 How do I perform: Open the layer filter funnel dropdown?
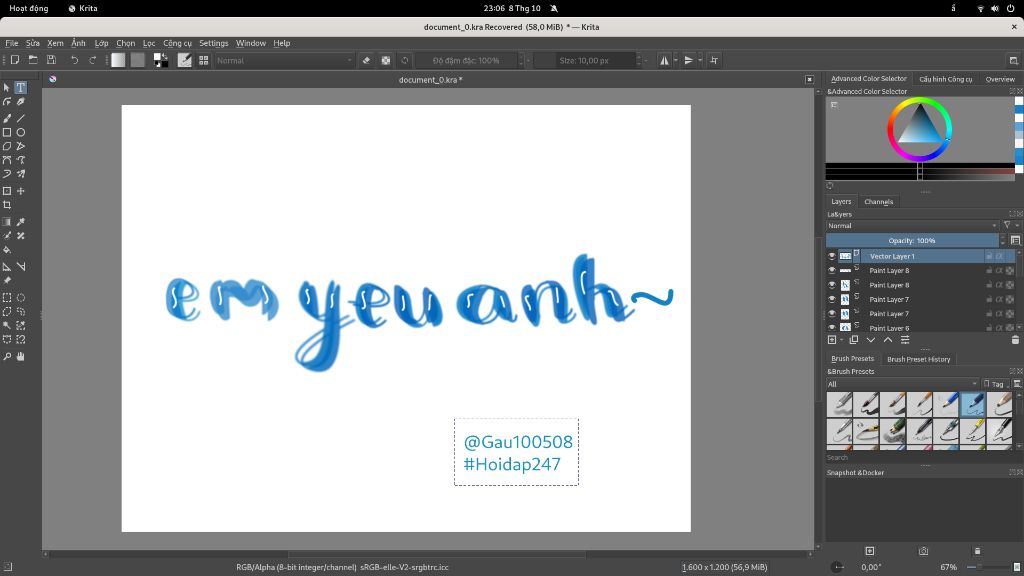tap(1010, 225)
